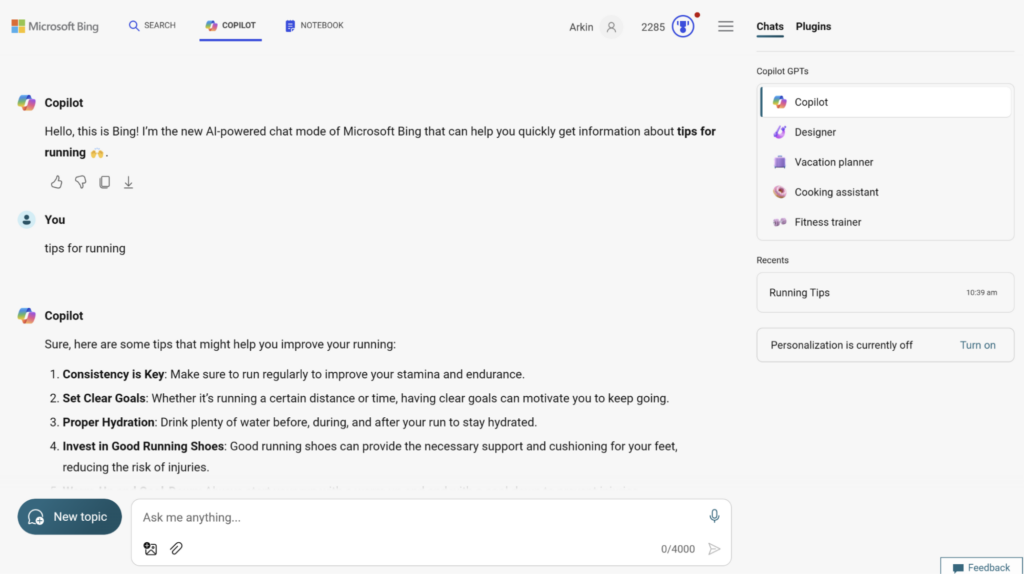Click the Arkin username text
Image resolution: width=1024 pixels, height=574 pixels.
tap(581, 27)
